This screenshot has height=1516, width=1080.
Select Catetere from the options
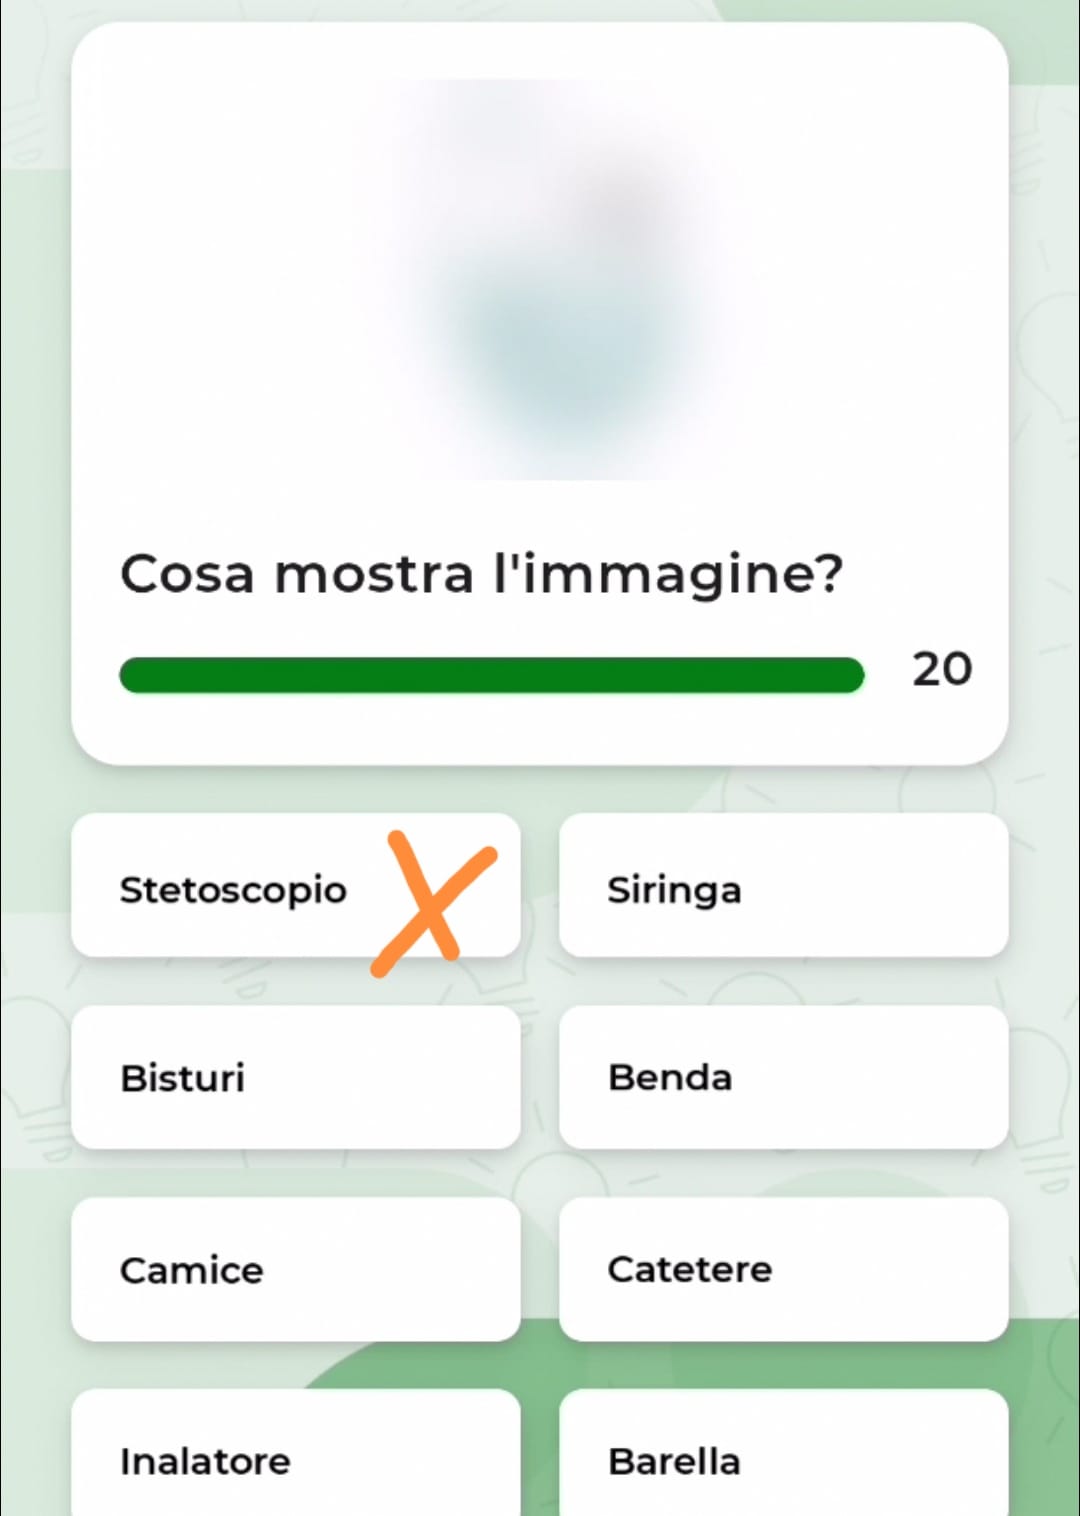tap(784, 1269)
